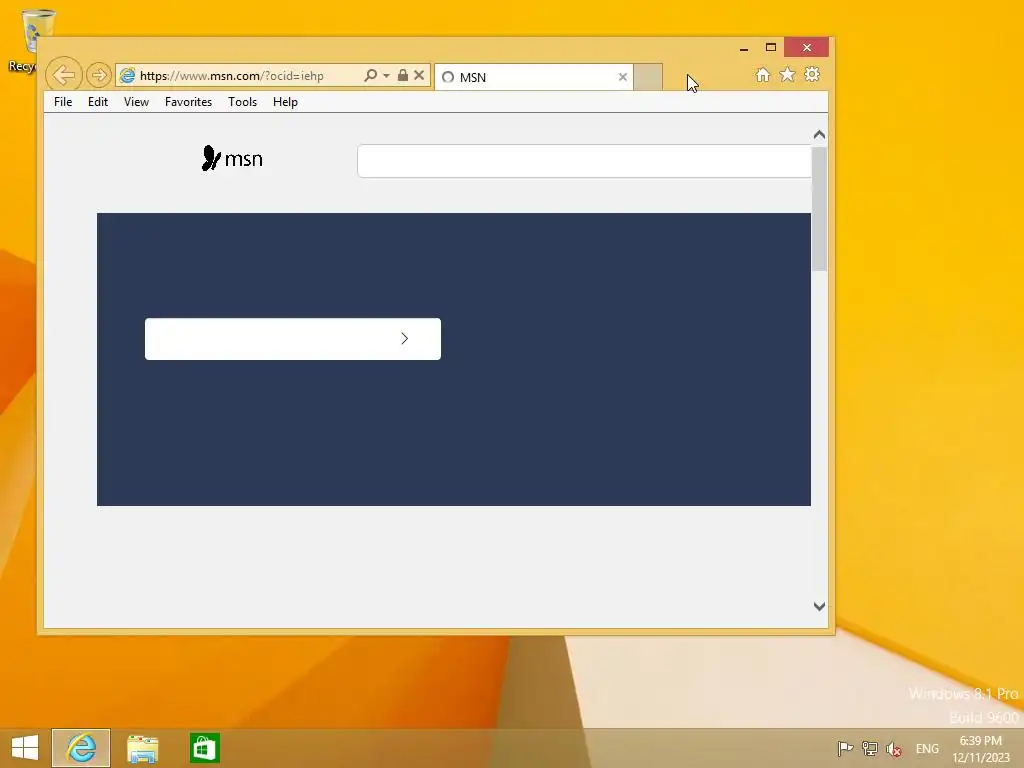The height and width of the screenshot is (768, 1024).
Task: Open the Windows Store taskbar icon
Action: click(x=204, y=748)
